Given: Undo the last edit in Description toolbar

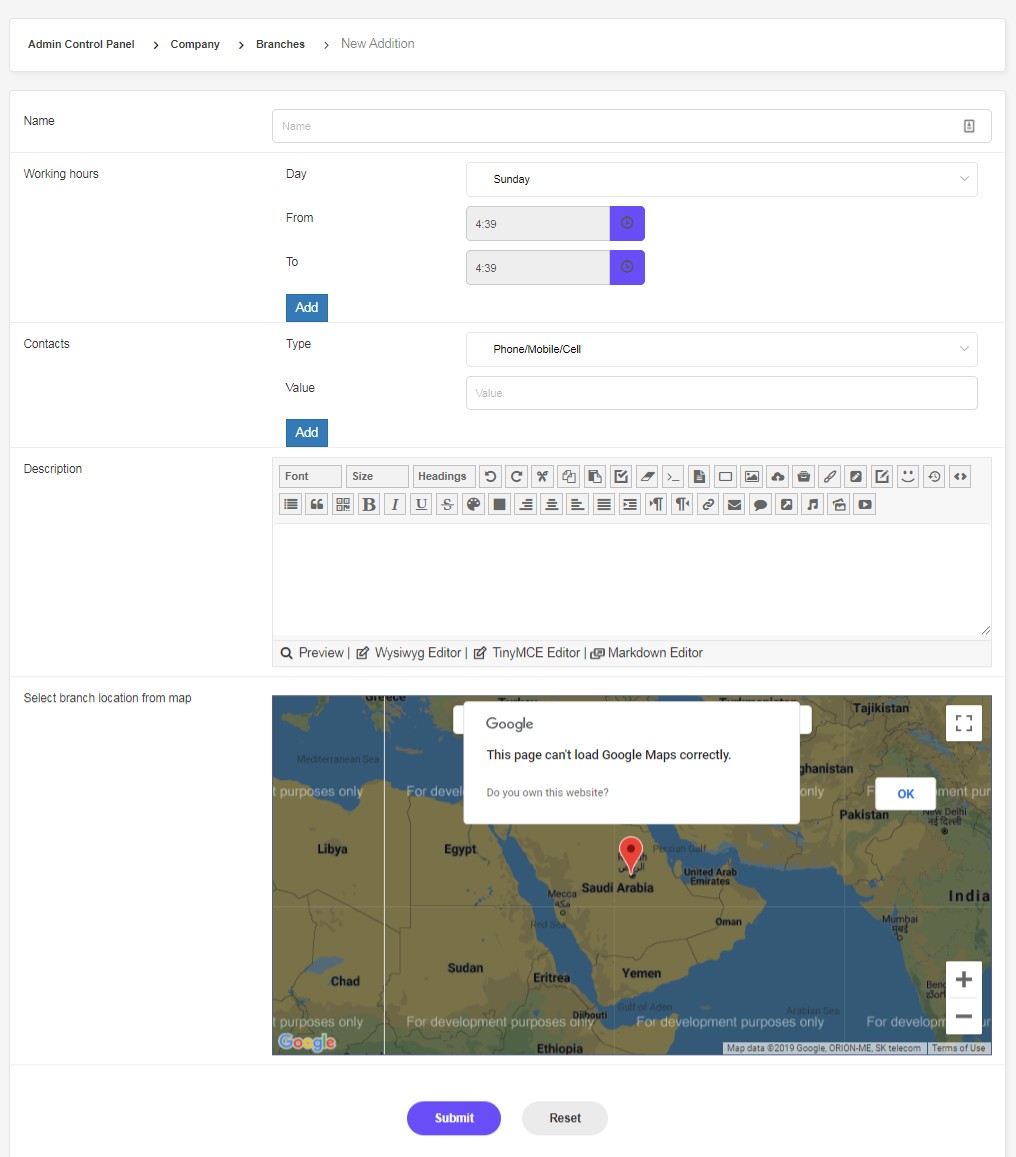Looking at the screenshot, I should point(490,477).
